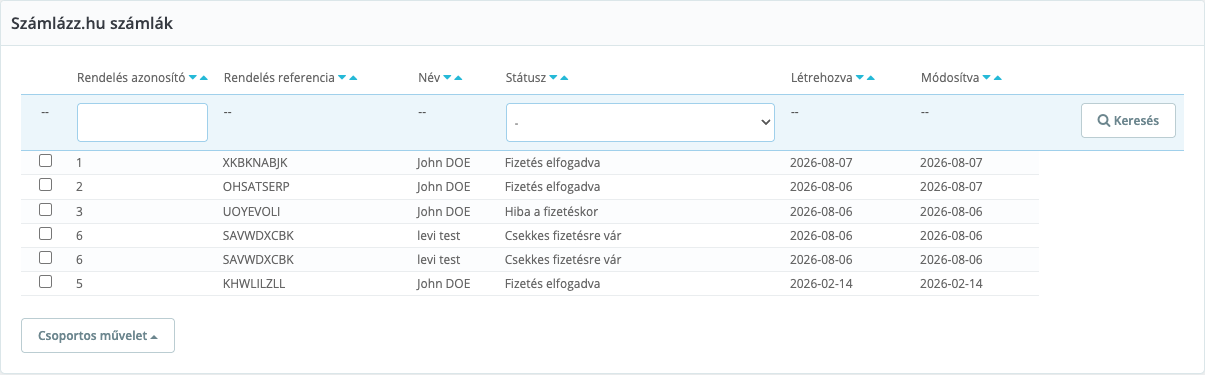Click up sort arrow beside Státusz
The width and height of the screenshot is (1205, 375).
(564, 77)
